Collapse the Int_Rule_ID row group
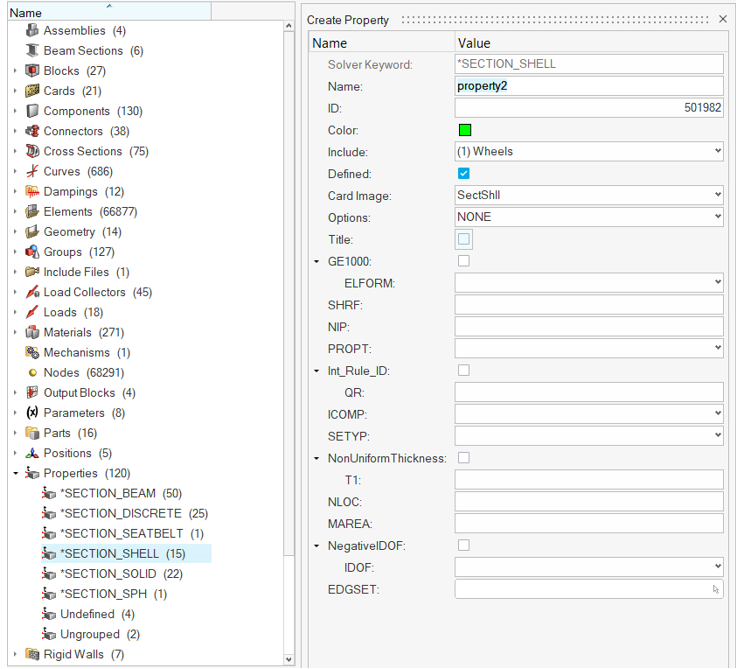736x669 pixels. pos(316,371)
